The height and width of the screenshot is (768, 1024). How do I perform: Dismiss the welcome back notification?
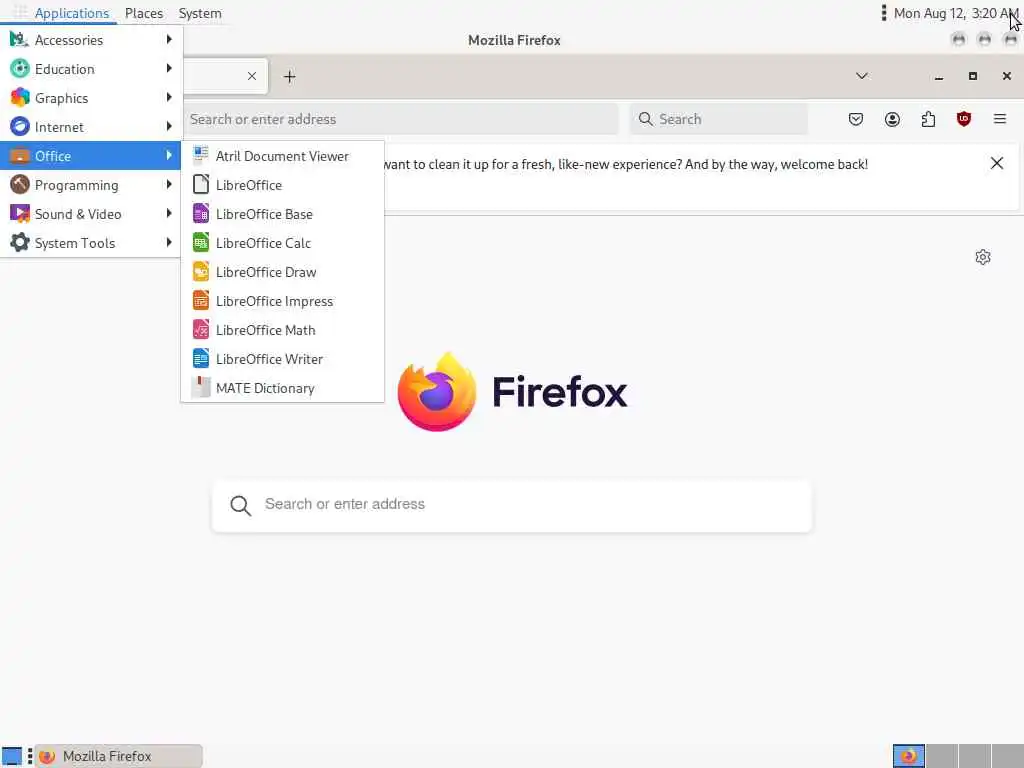coord(997,163)
